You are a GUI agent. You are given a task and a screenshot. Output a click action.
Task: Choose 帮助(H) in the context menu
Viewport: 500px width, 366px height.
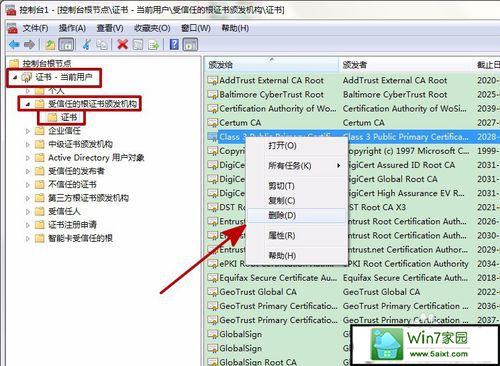[x=297, y=256]
